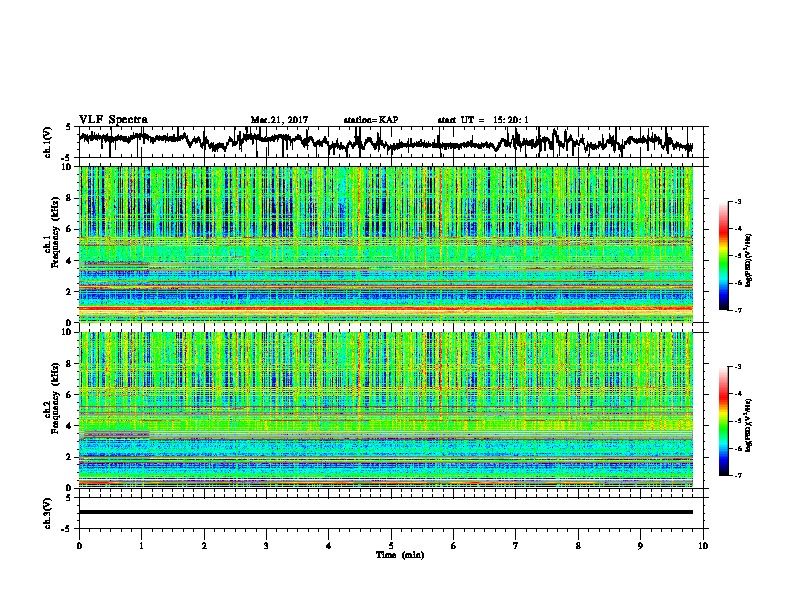792x612 pixels.
Task: Click tick label "2" on the Time axis
Action: [204, 546]
